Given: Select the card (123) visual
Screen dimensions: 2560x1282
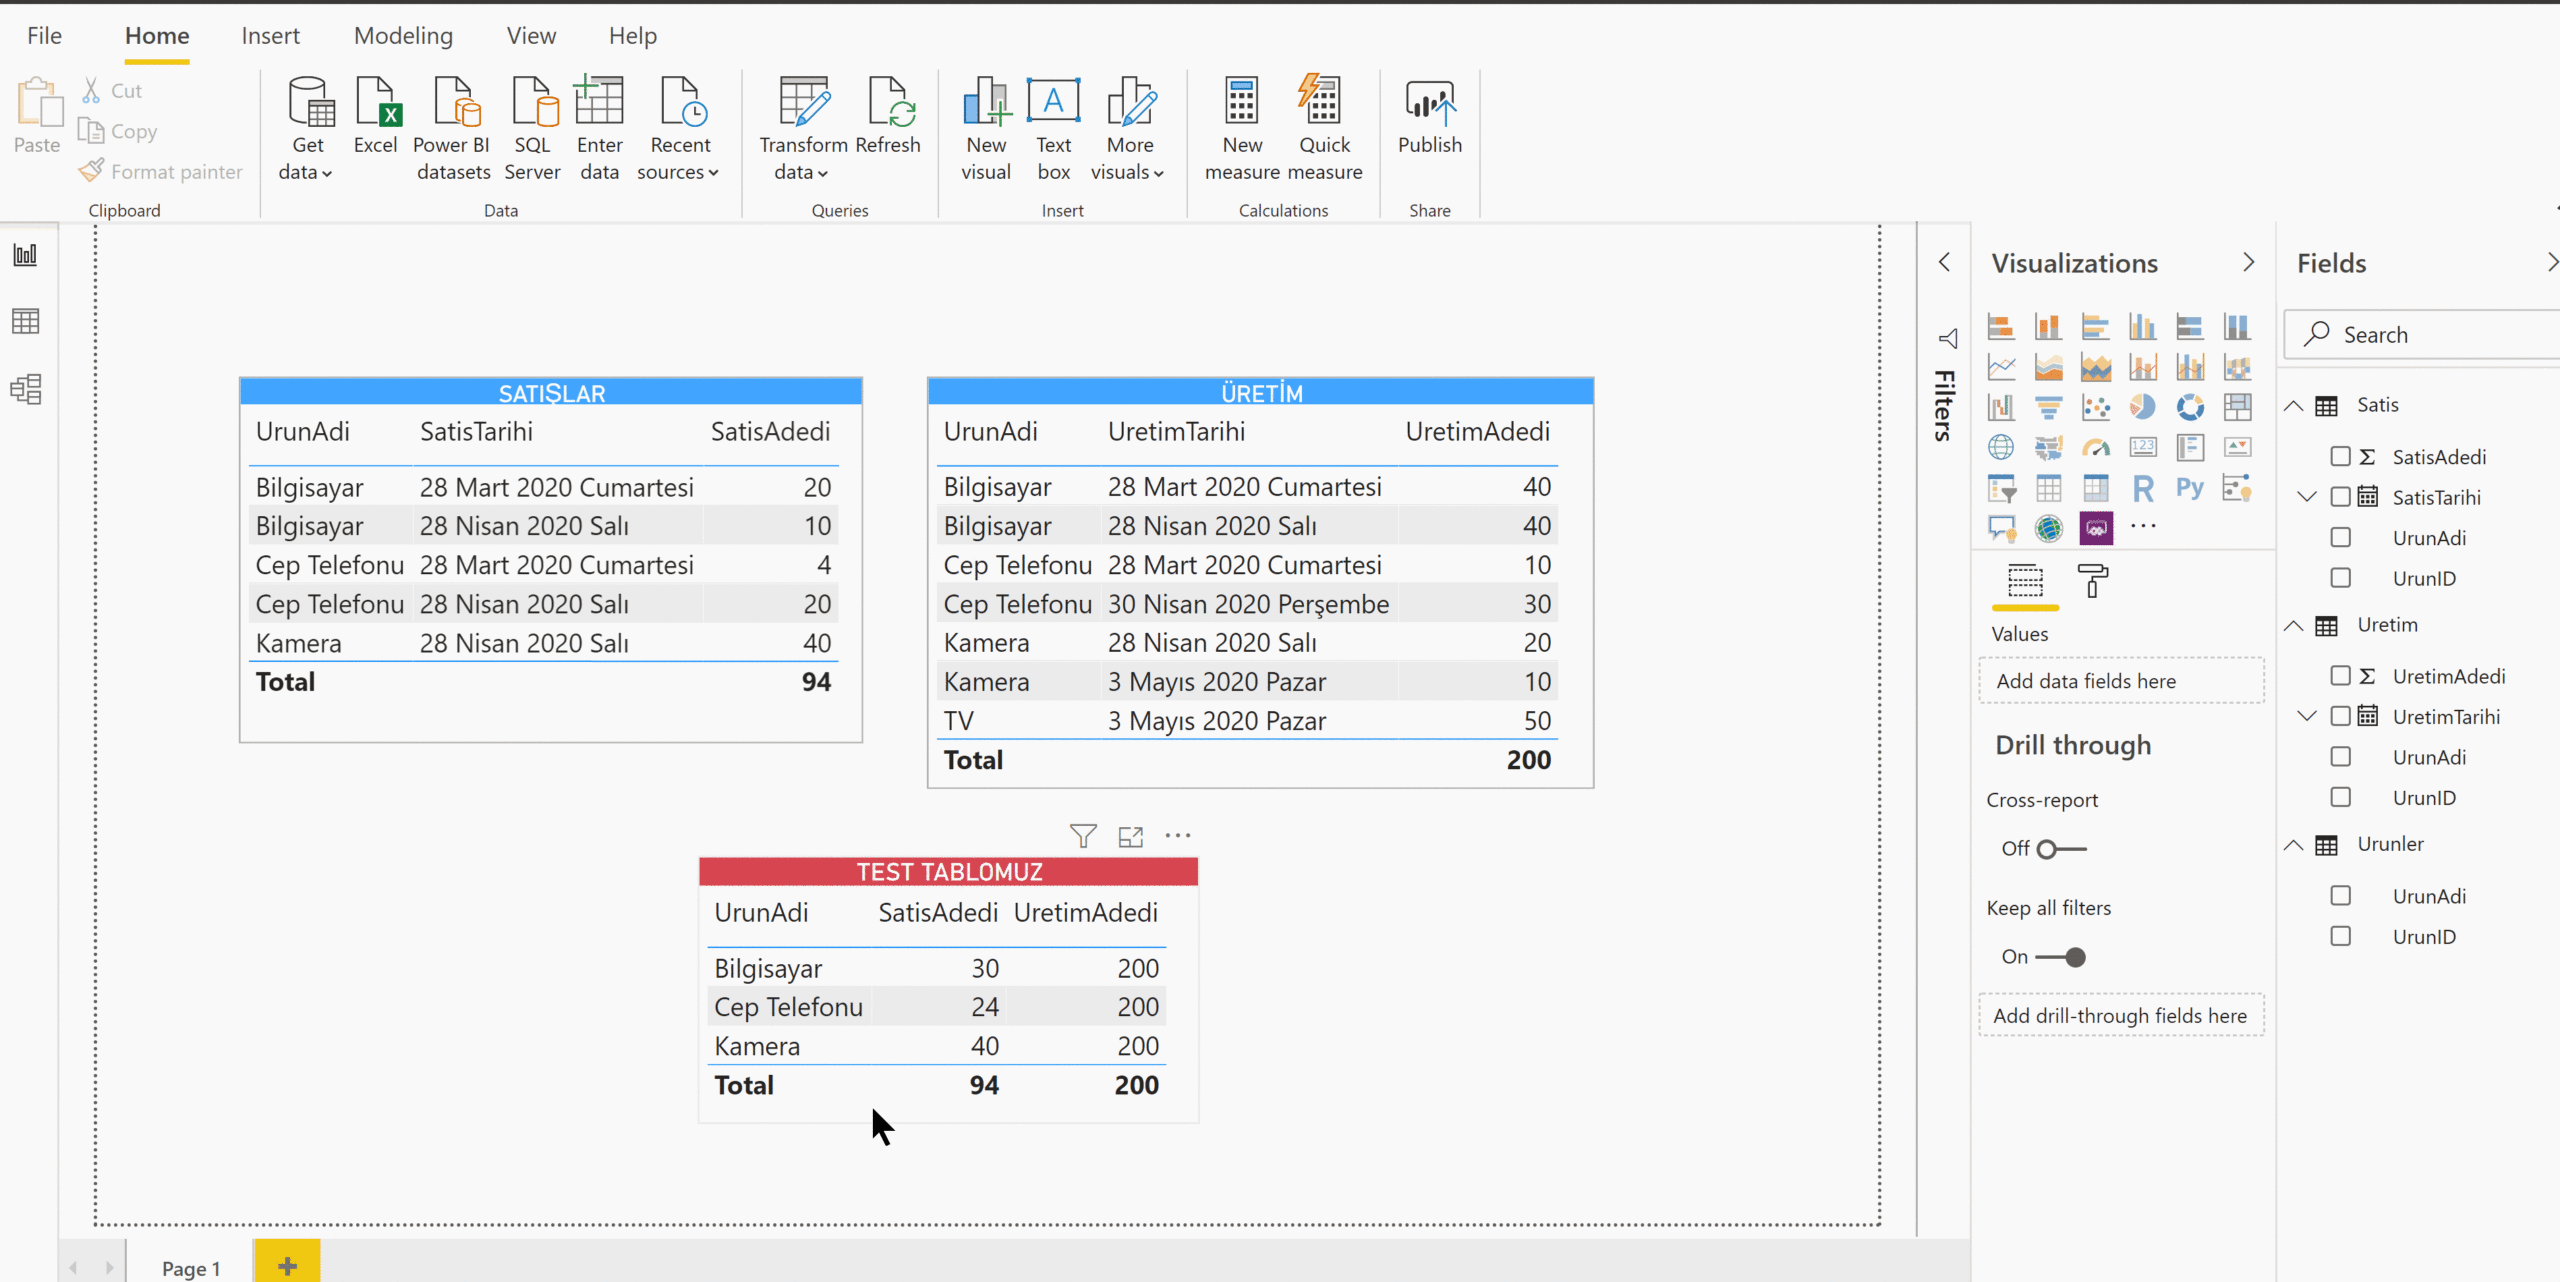Looking at the screenshot, I should tap(2142, 447).
